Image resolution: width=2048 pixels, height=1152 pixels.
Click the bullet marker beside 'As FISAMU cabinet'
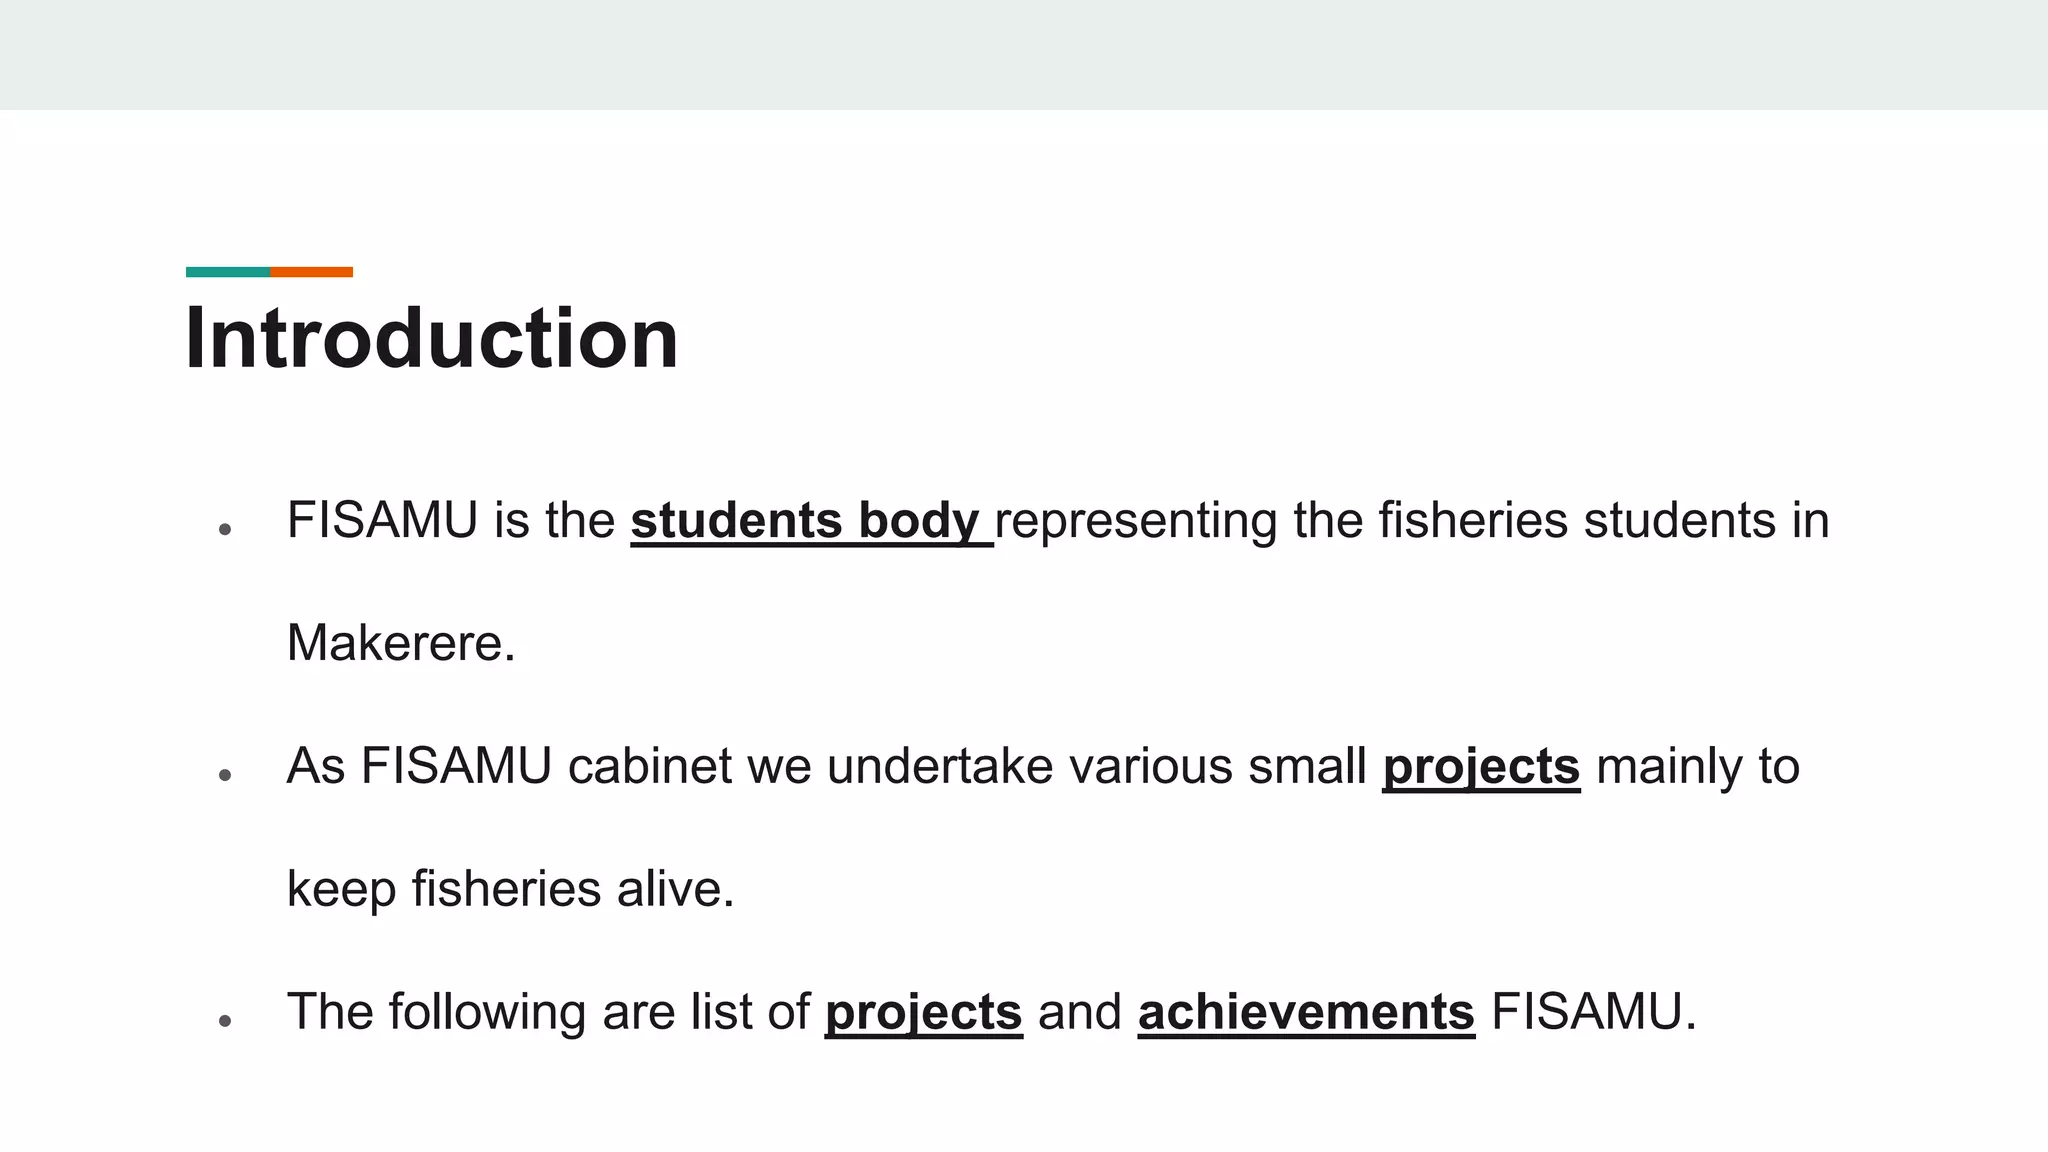tap(225, 775)
